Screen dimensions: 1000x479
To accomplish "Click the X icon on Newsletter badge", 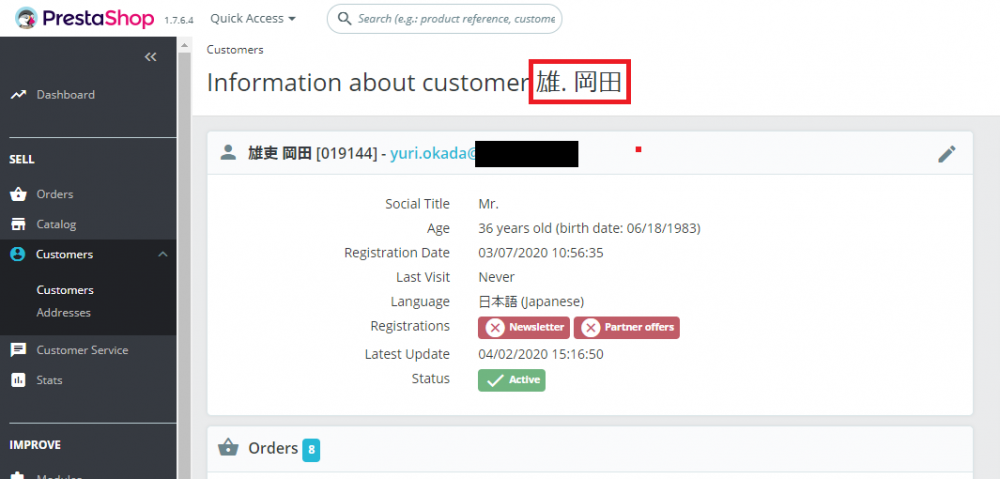I will 495,328.
